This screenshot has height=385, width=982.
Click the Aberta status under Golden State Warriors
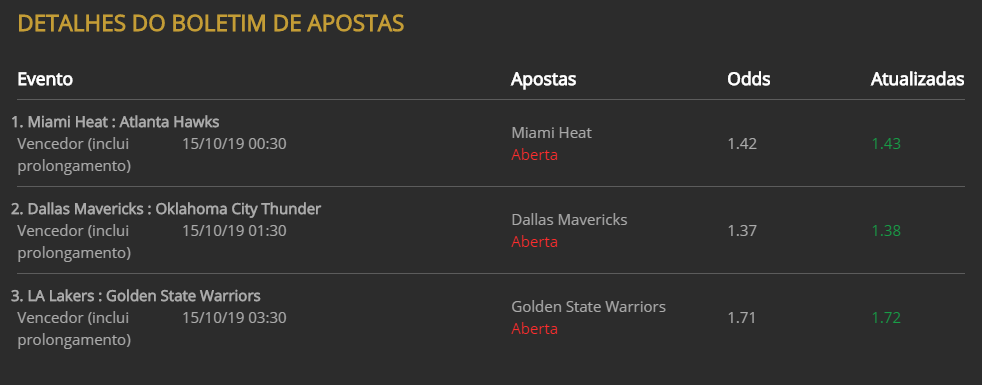[534, 329]
